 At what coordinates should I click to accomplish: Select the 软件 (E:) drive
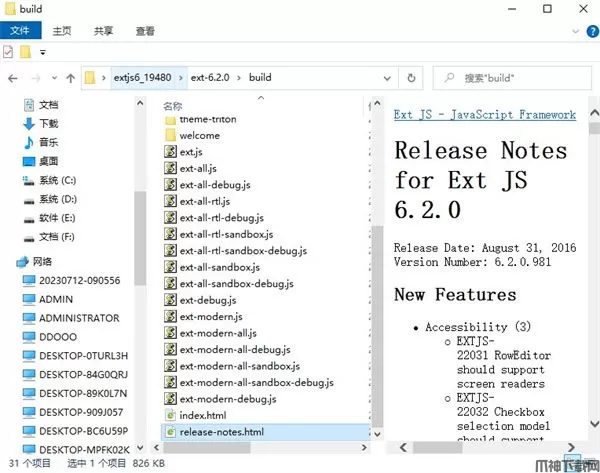(57, 218)
